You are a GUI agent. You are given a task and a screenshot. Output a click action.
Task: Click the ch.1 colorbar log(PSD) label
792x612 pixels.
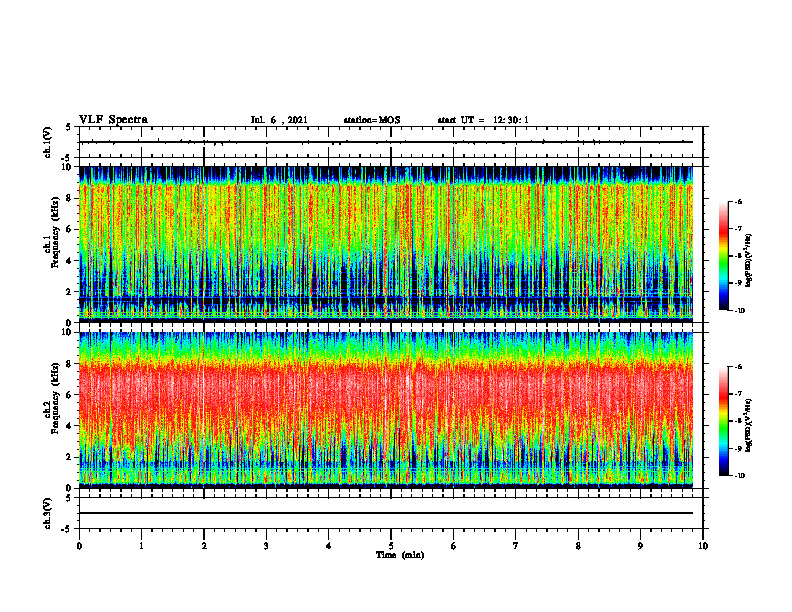point(749,261)
